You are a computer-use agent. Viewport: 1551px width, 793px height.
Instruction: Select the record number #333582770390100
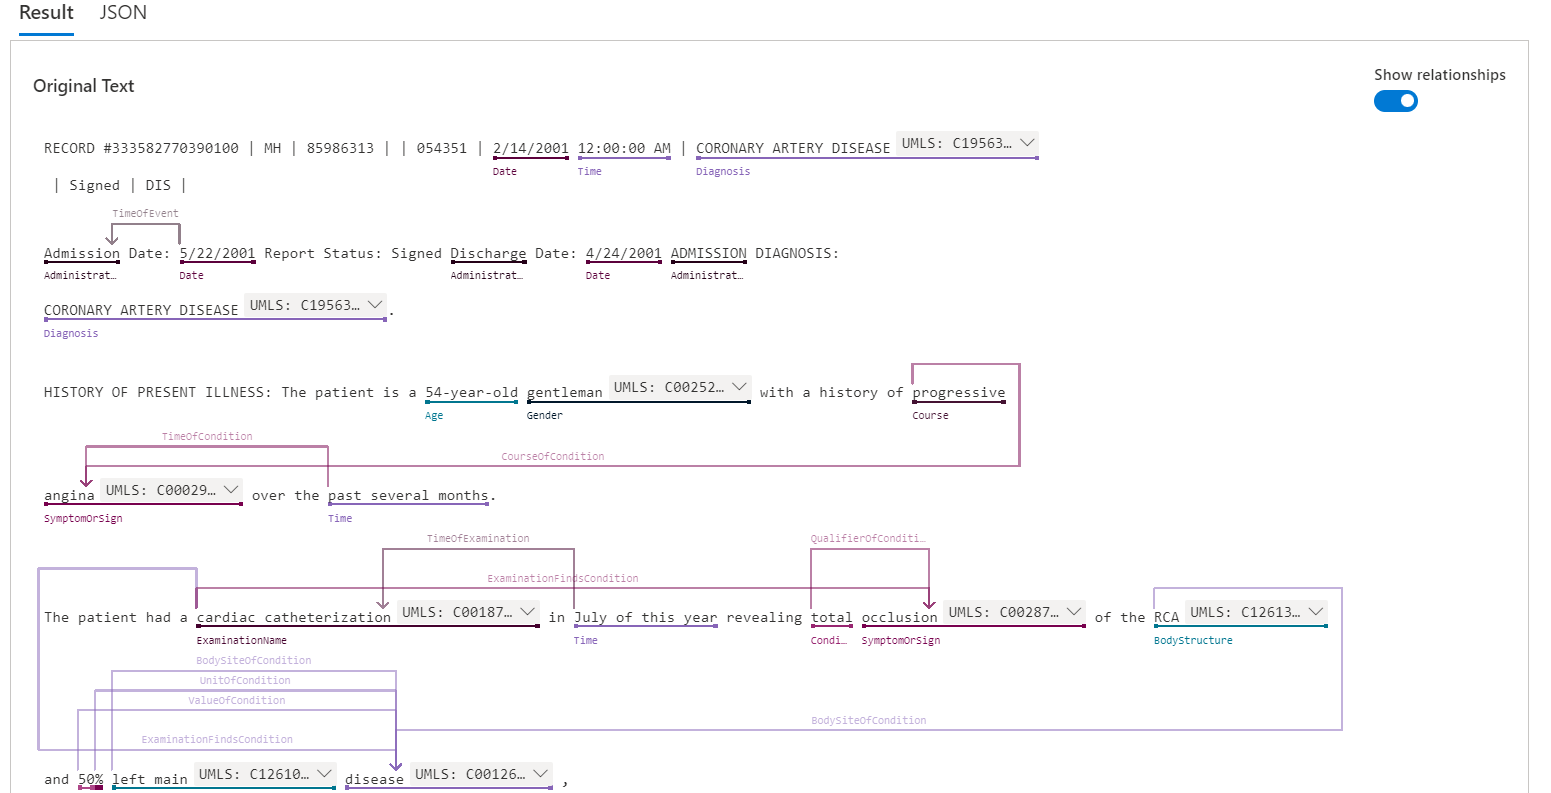[x=171, y=148]
